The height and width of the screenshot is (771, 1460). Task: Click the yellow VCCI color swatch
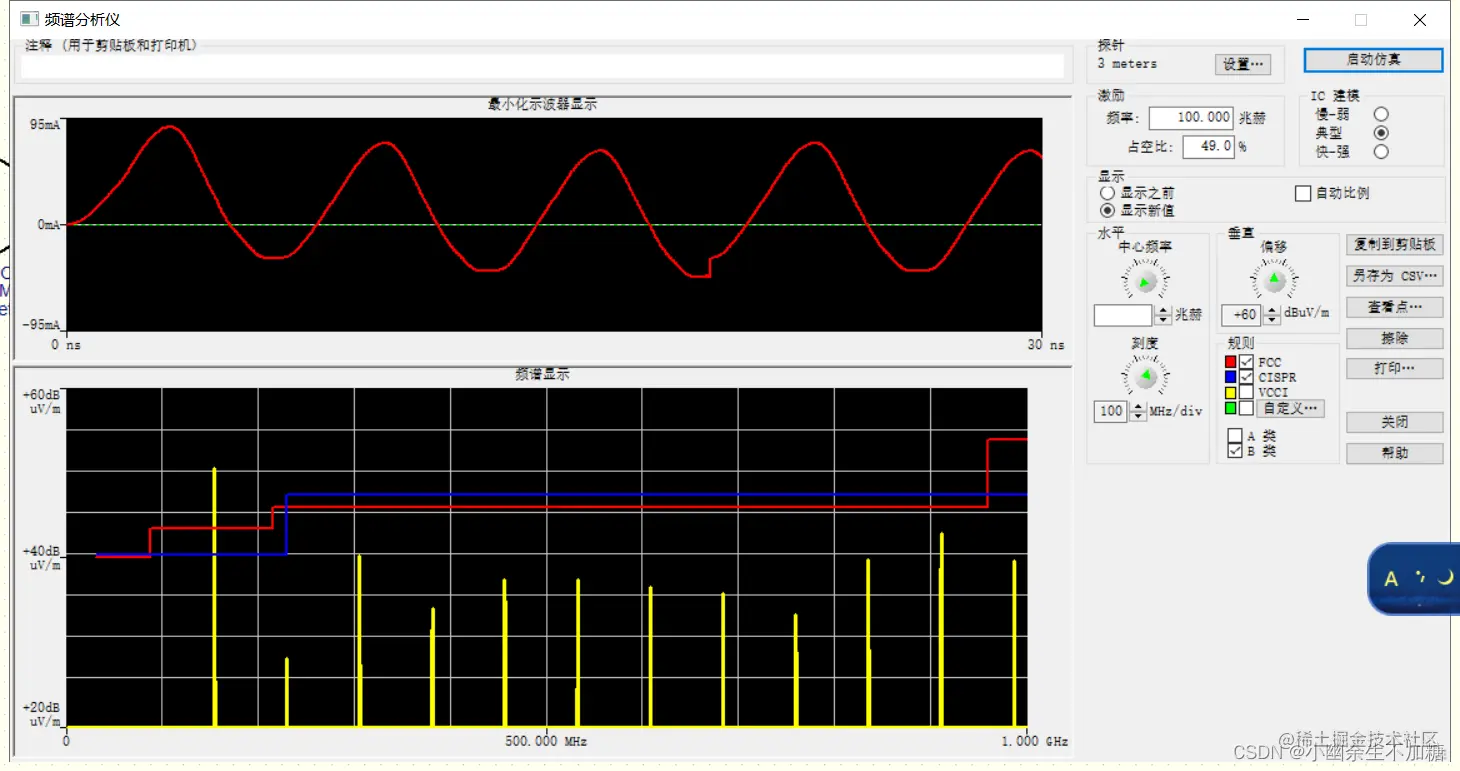(x=1230, y=393)
